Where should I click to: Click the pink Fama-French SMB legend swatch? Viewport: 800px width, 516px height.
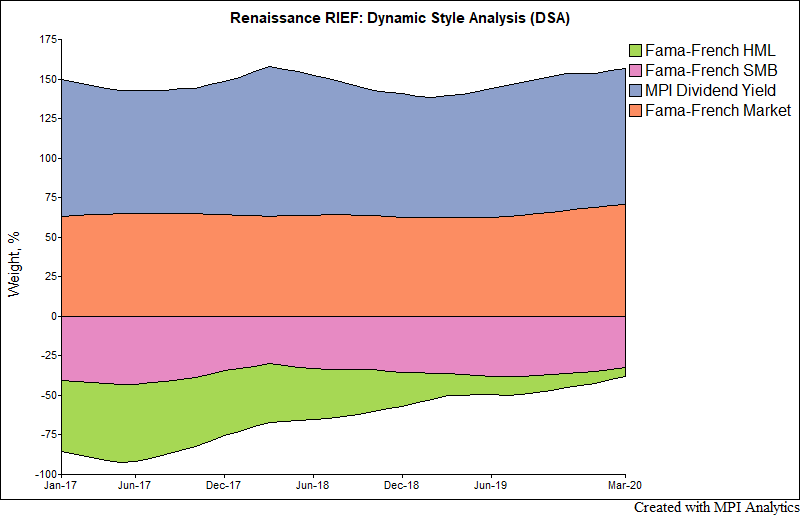[635, 70]
